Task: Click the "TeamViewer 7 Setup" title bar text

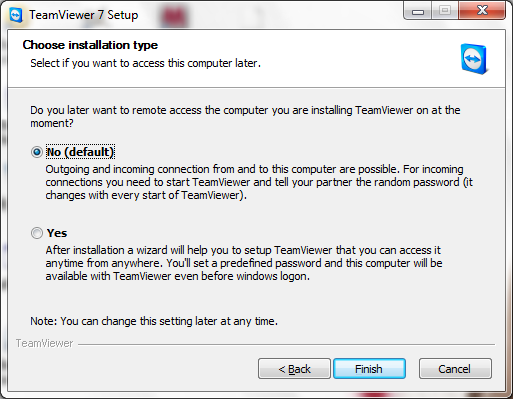Action: pos(83,15)
